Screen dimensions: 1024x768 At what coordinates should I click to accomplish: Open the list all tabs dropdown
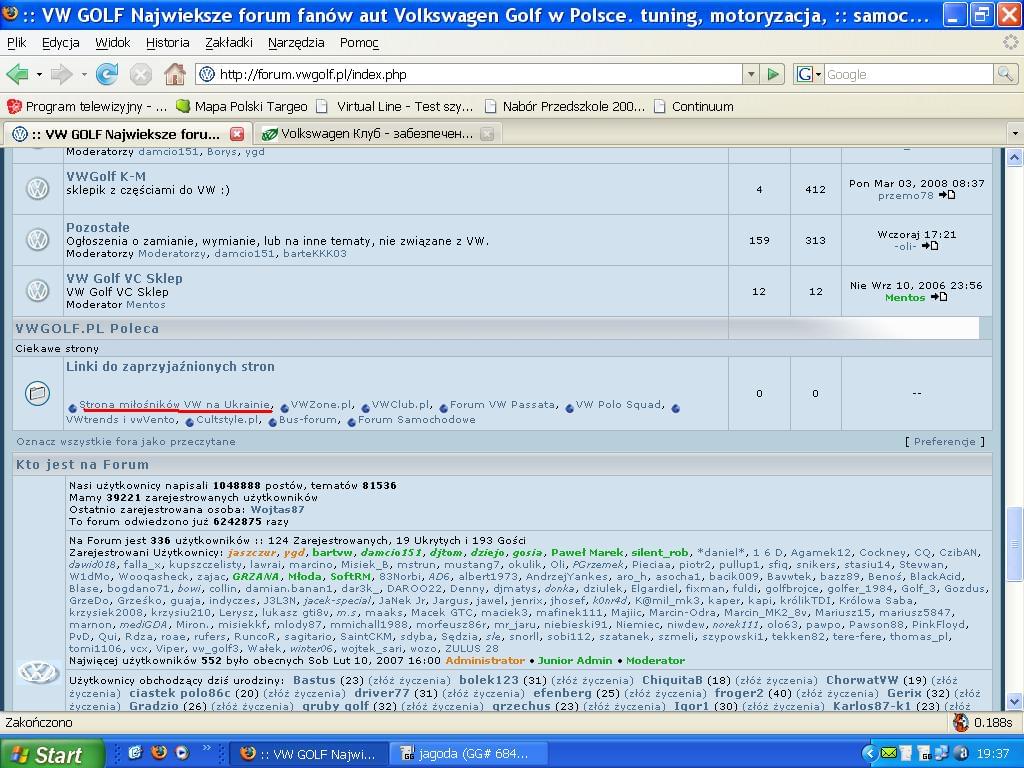tap(1015, 134)
